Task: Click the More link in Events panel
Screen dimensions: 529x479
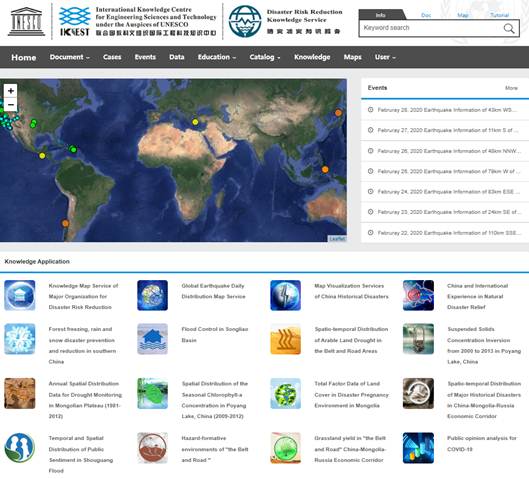Action: (x=511, y=88)
